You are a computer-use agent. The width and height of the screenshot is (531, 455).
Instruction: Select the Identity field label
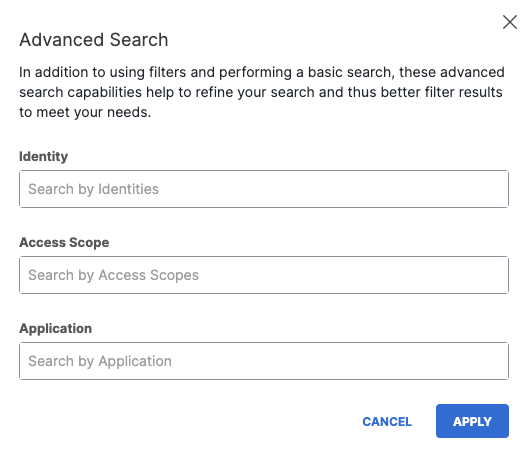(x=43, y=156)
